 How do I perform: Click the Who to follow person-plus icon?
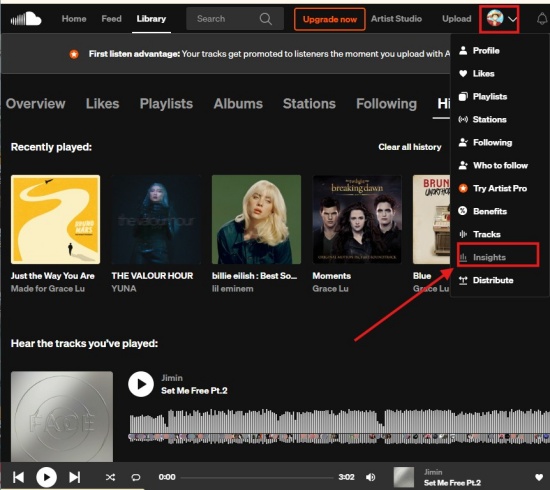click(463, 166)
